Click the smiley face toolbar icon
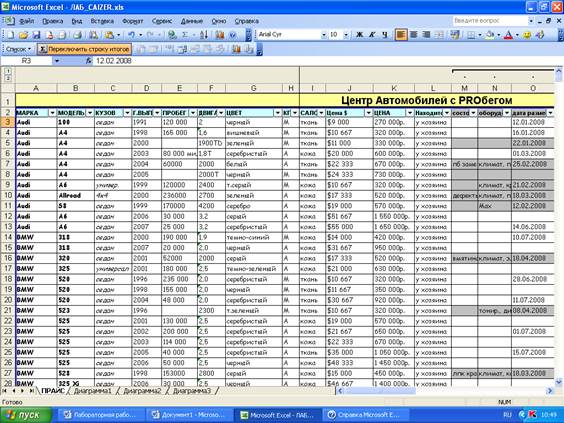This screenshot has height=423, width=564. (527, 35)
